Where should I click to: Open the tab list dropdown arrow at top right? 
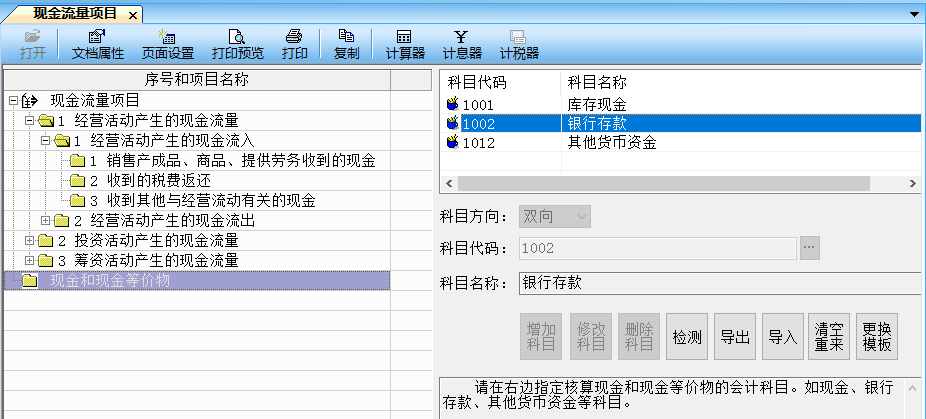[914, 13]
